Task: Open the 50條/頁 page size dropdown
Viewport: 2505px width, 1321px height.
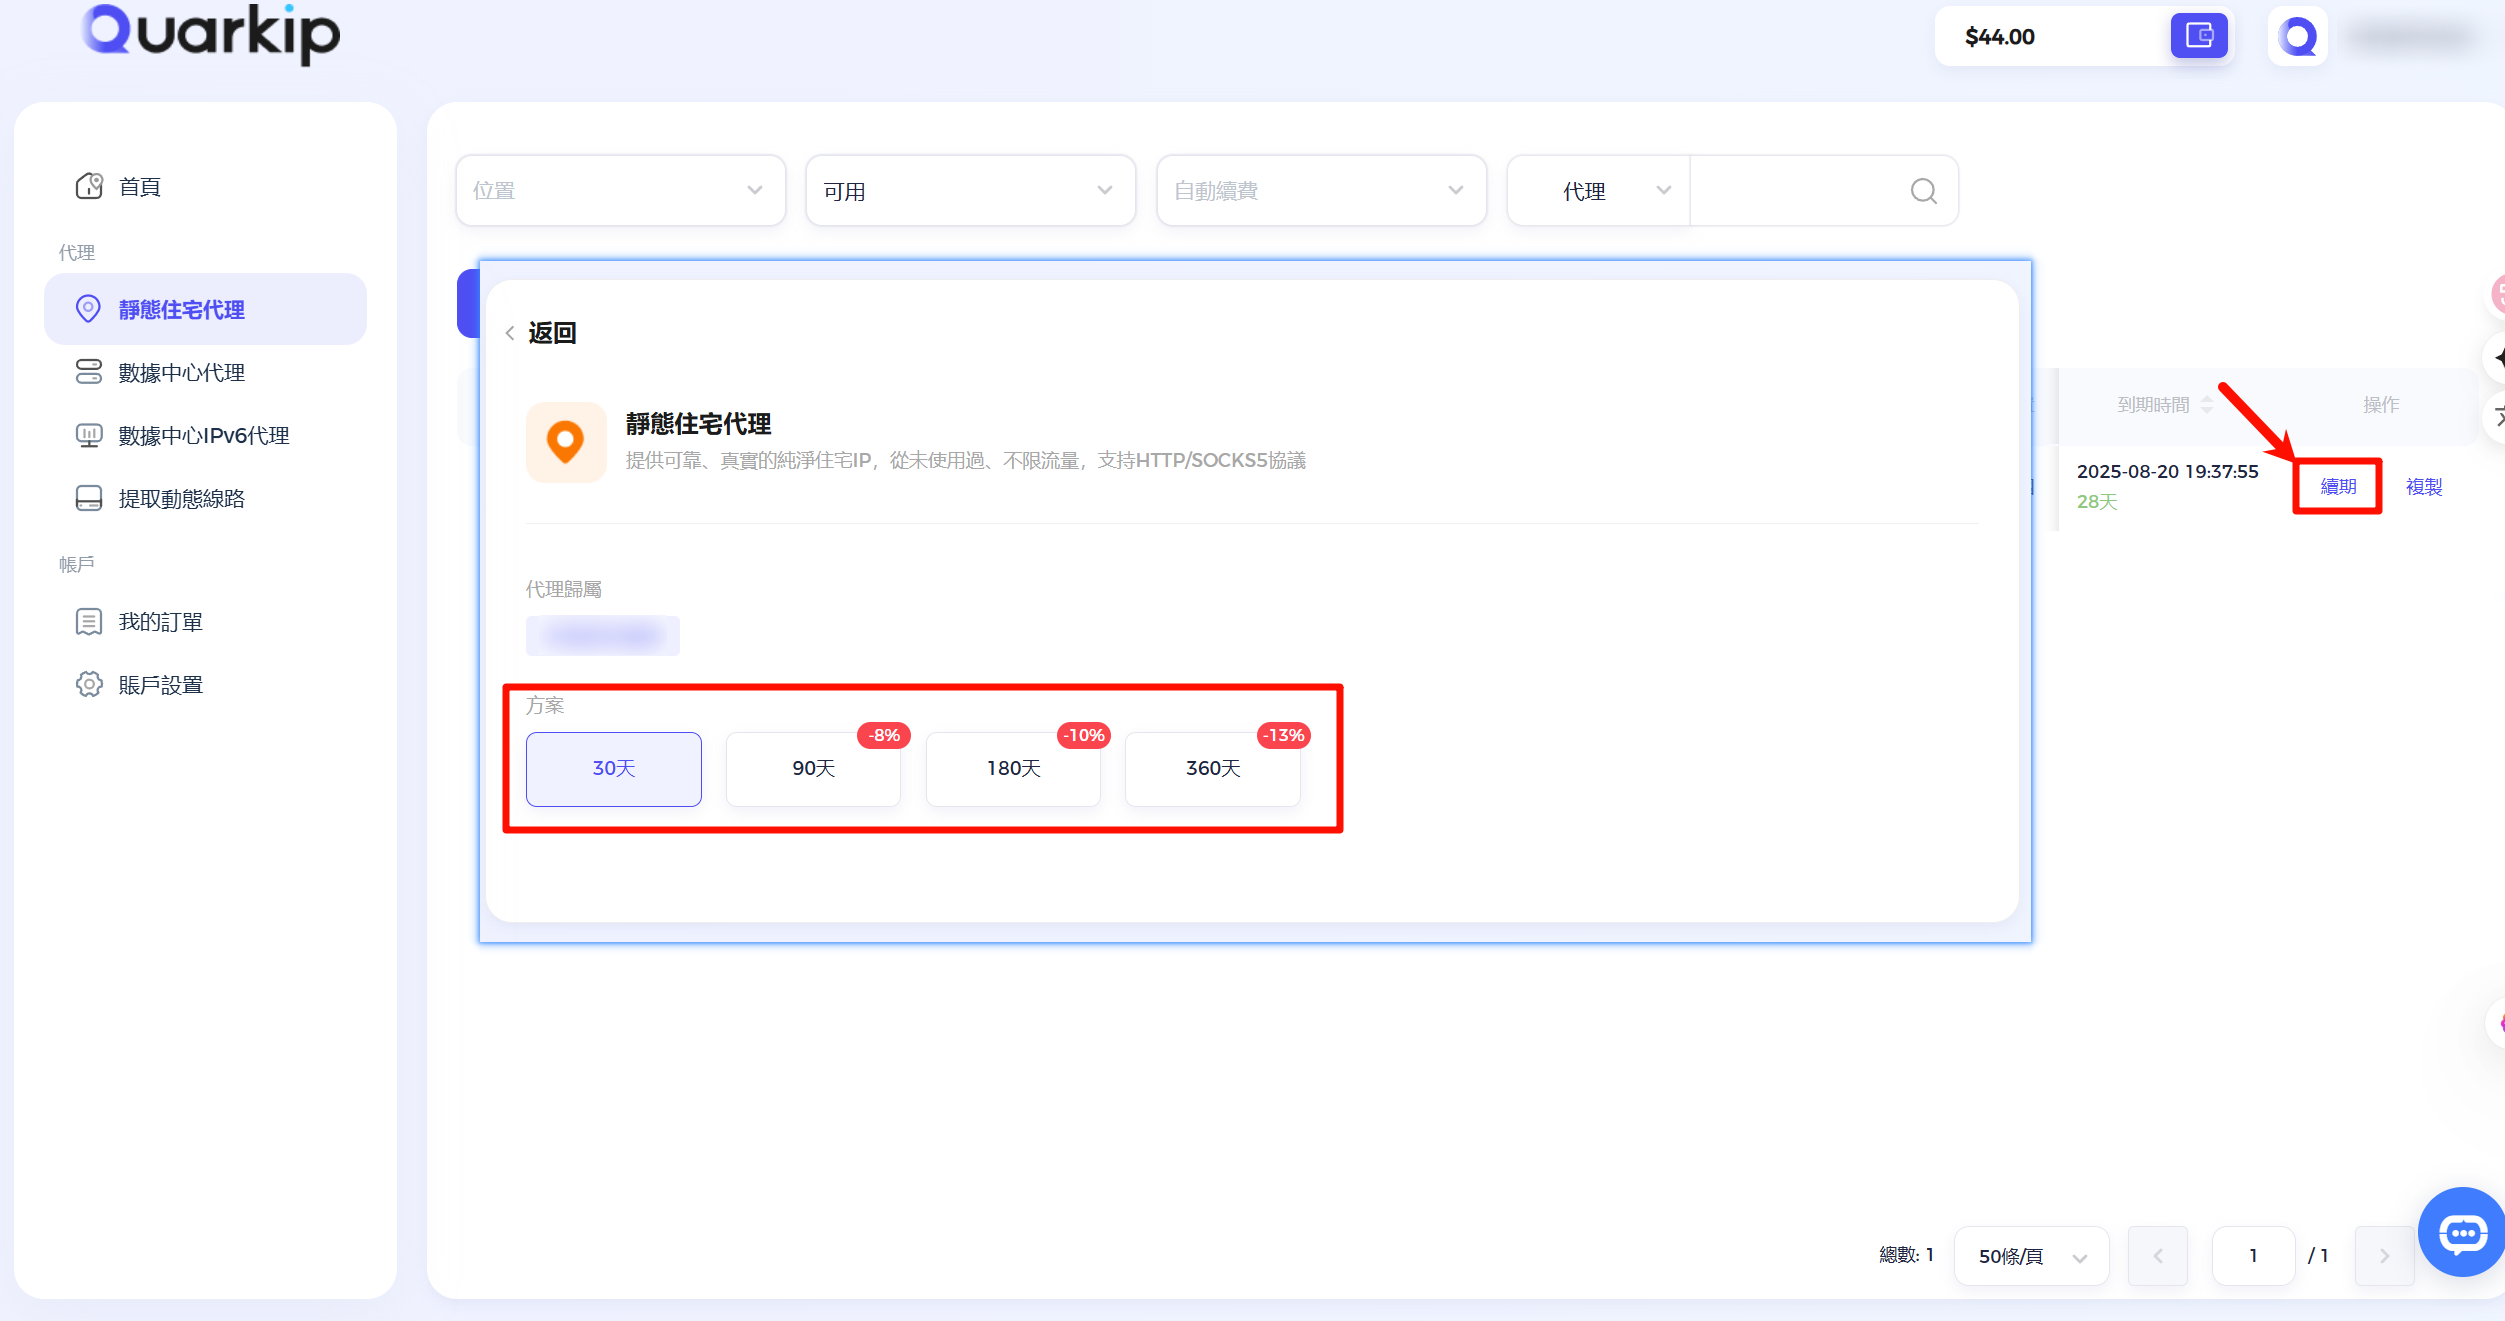Action: pyautogui.click(x=2031, y=1256)
